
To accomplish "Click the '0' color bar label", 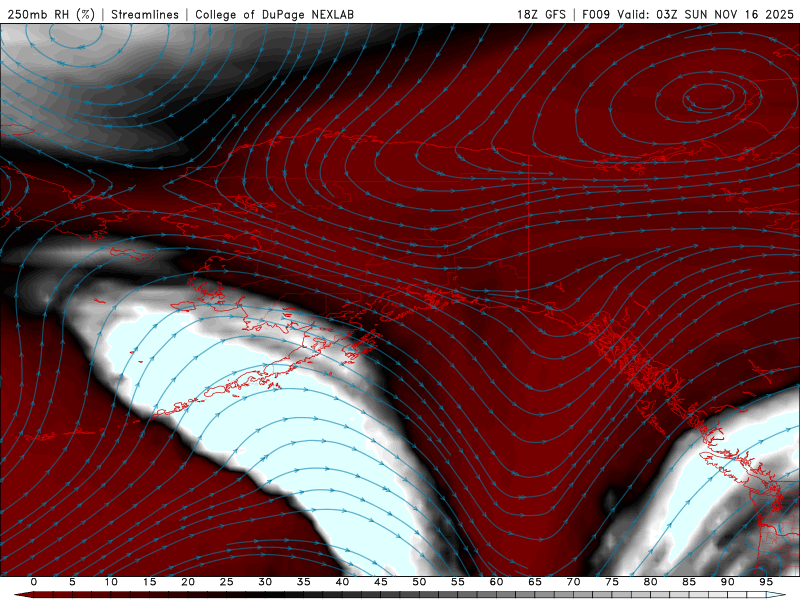I will pos(34,582).
